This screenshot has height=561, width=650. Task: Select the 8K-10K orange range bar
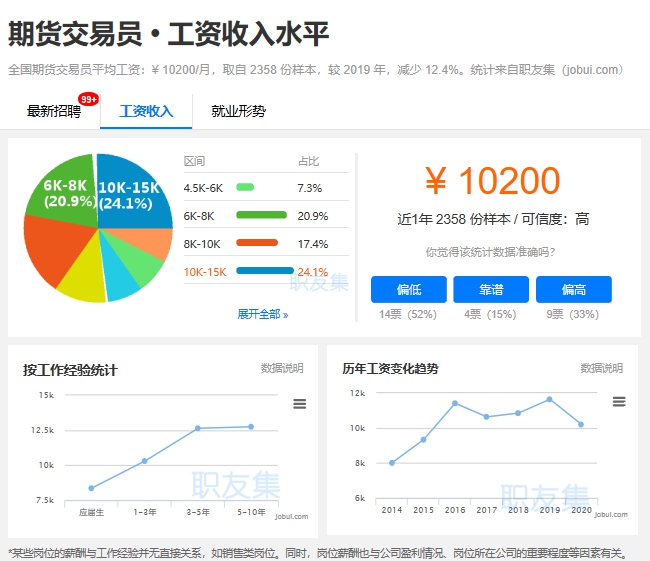[257, 243]
